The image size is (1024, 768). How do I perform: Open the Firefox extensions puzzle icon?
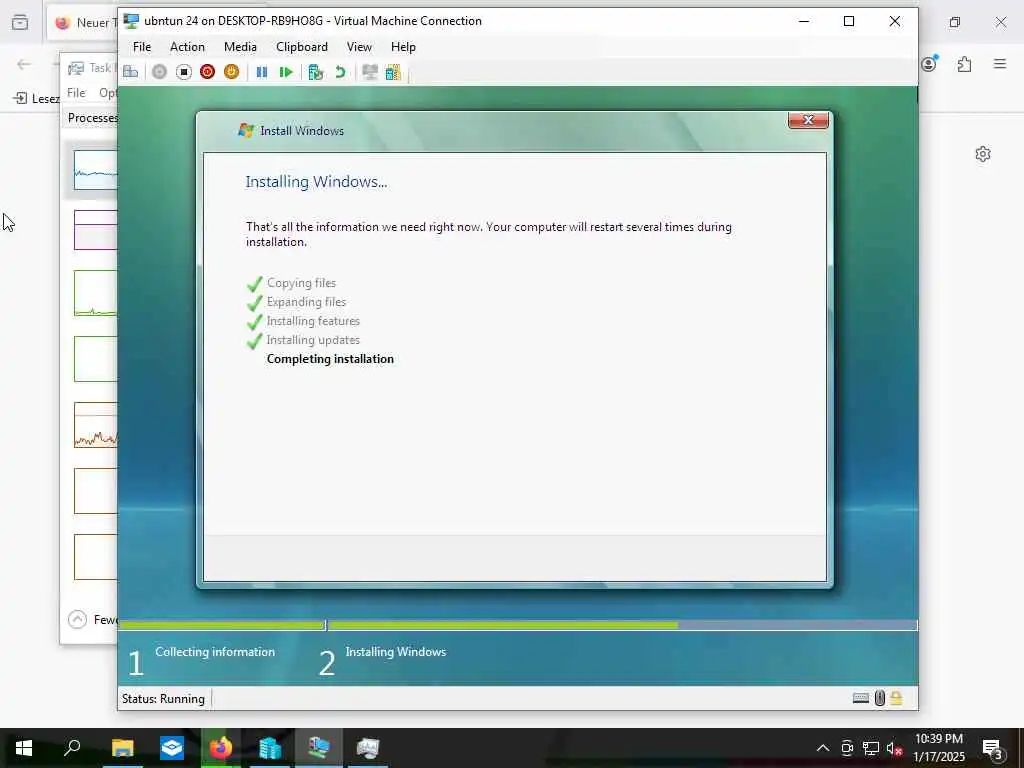[964, 63]
